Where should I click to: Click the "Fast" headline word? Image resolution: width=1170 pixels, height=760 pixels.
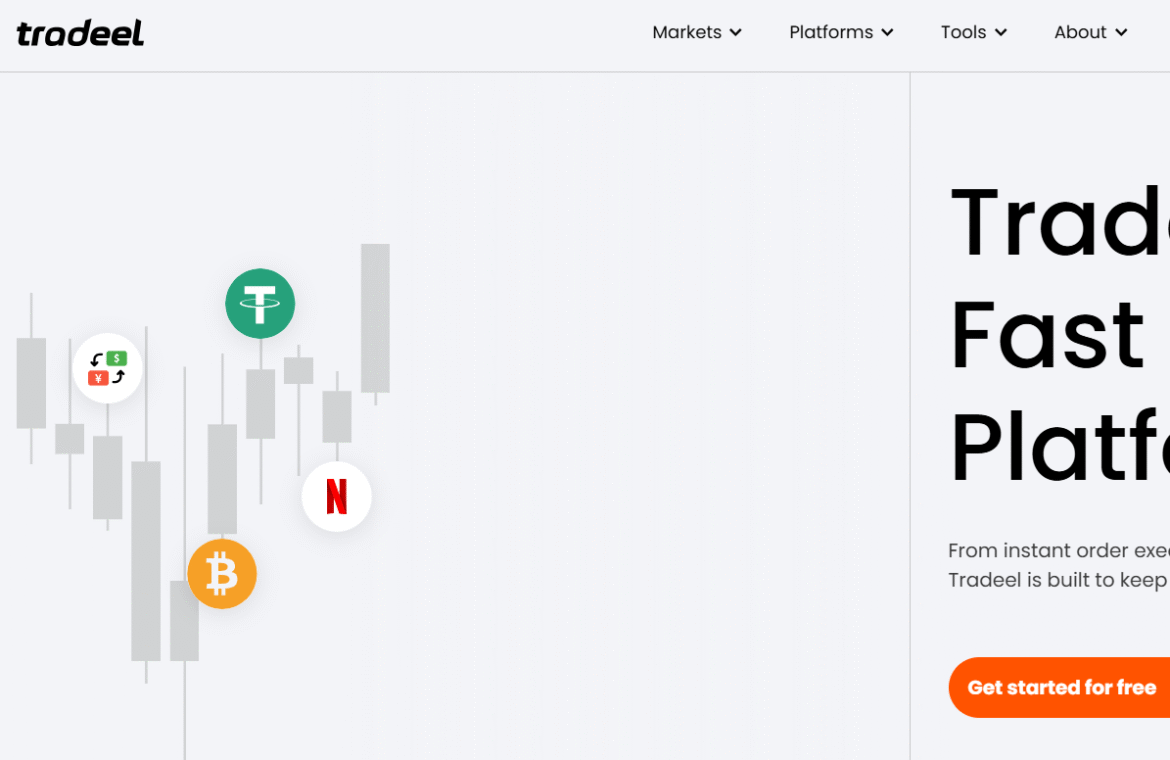(1046, 334)
